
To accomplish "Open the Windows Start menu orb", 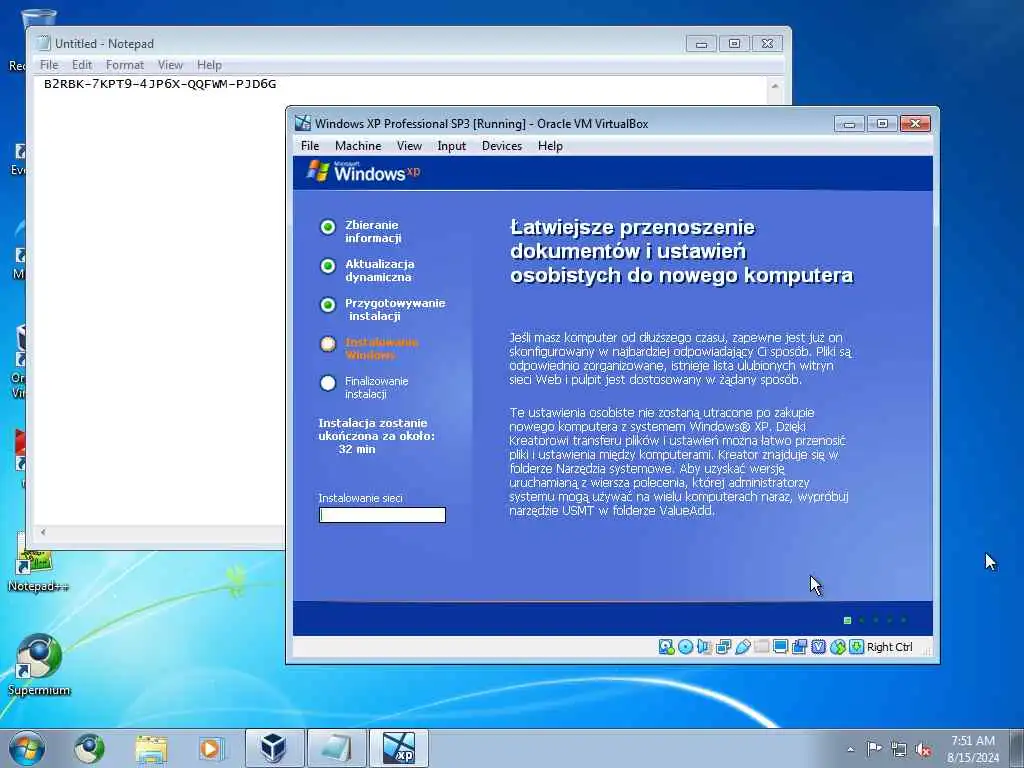I will 27,748.
